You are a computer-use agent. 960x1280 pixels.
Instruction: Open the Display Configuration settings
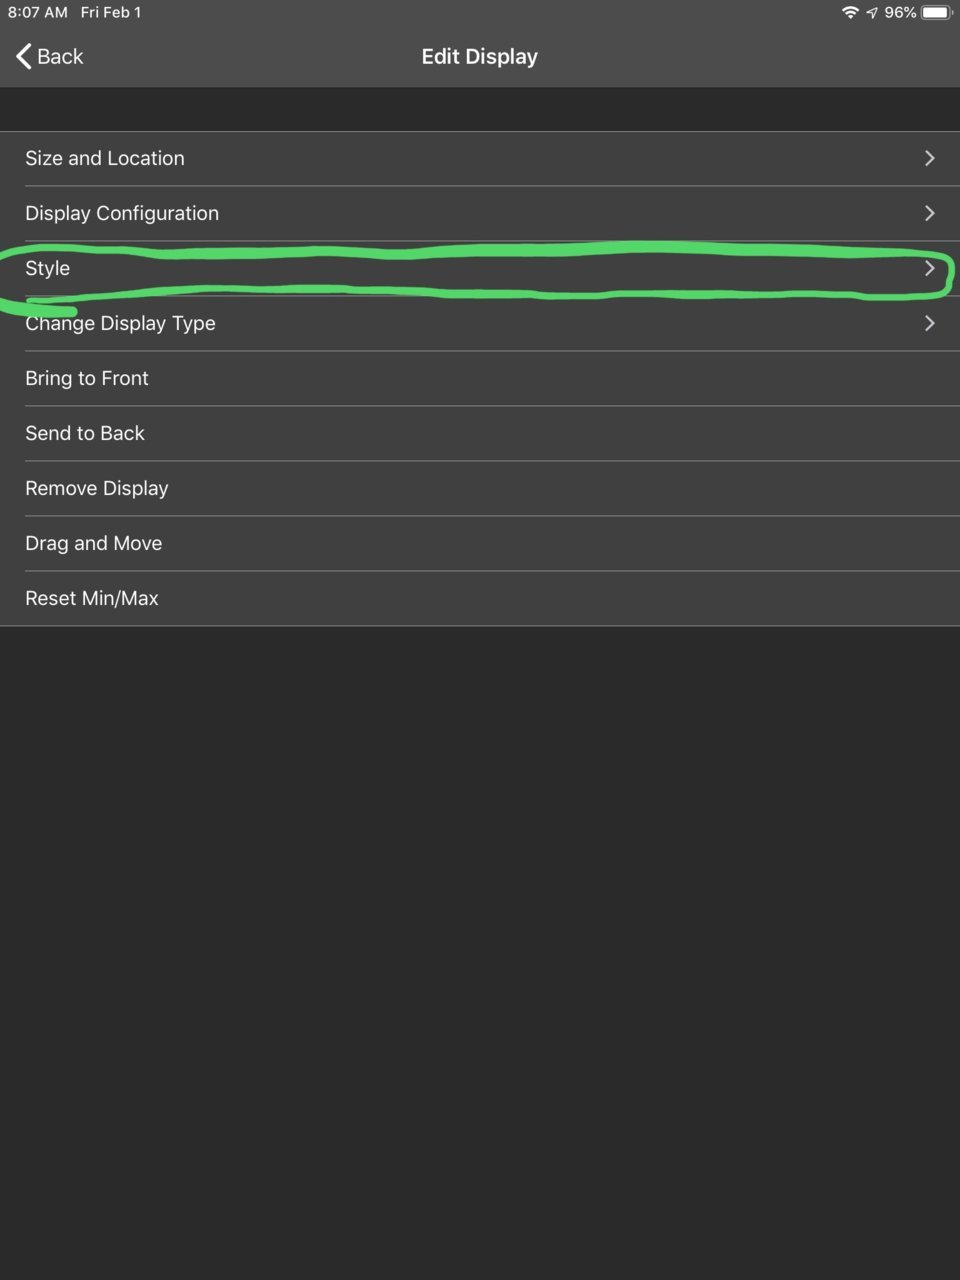[480, 213]
